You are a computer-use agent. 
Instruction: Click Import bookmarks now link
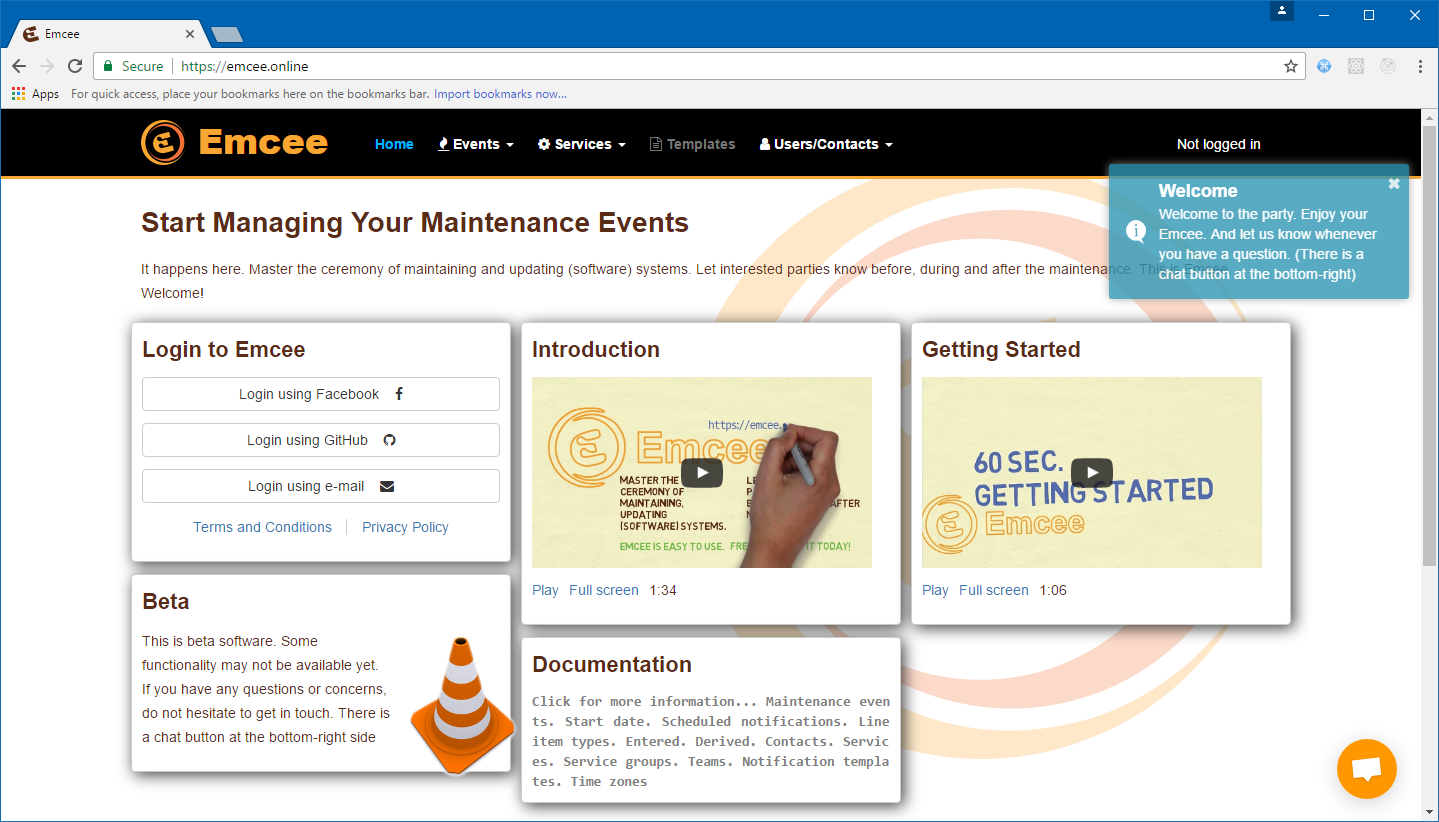coord(500,94)
